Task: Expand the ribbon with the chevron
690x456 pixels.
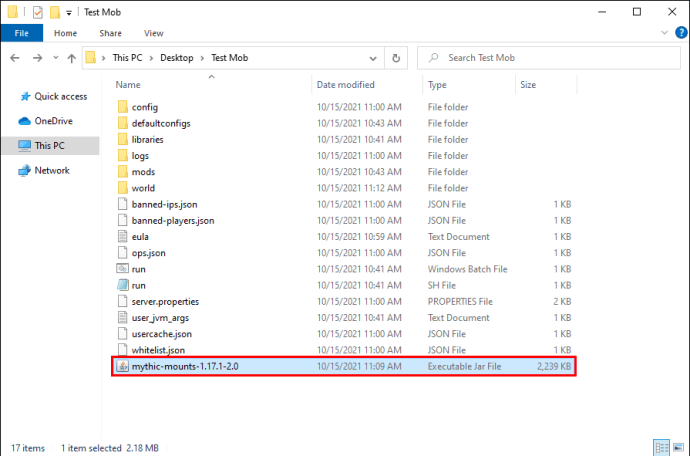Action: pyautogui.click(x=664, y=33)
